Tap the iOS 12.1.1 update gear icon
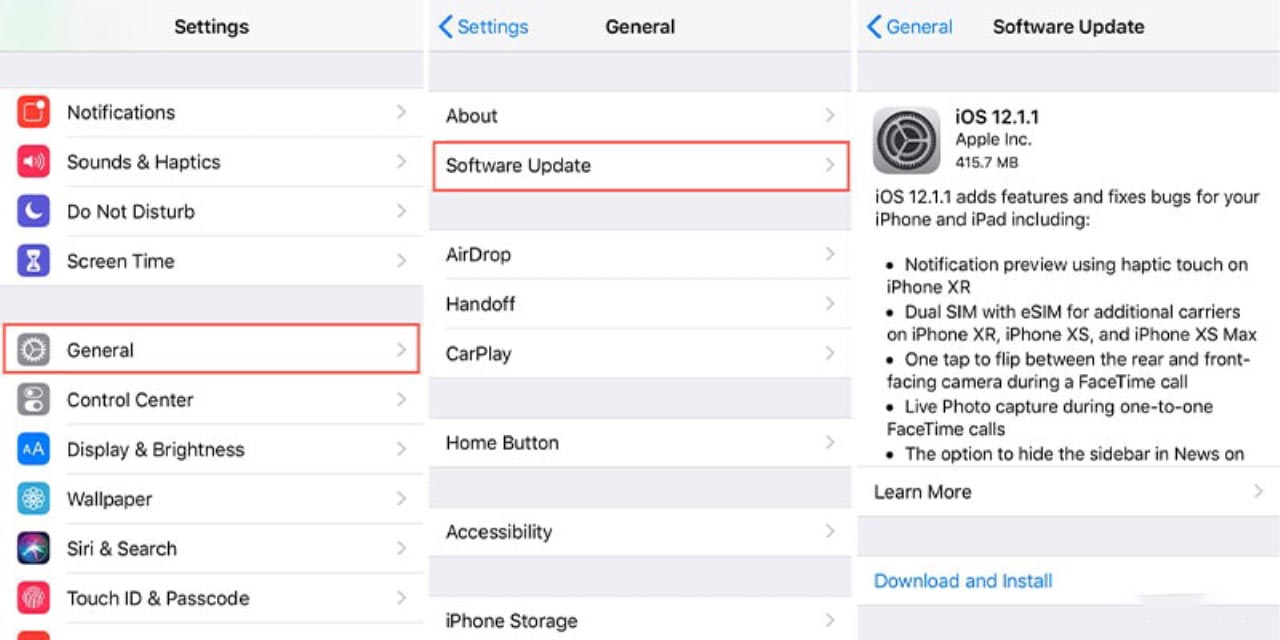1280x640 pixels. 907,141
